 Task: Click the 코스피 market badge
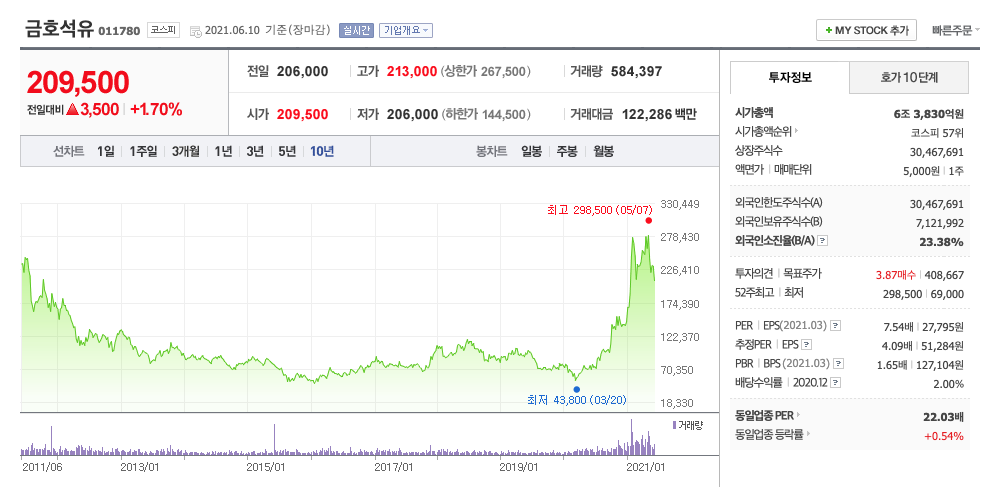(x=163, y=29)
